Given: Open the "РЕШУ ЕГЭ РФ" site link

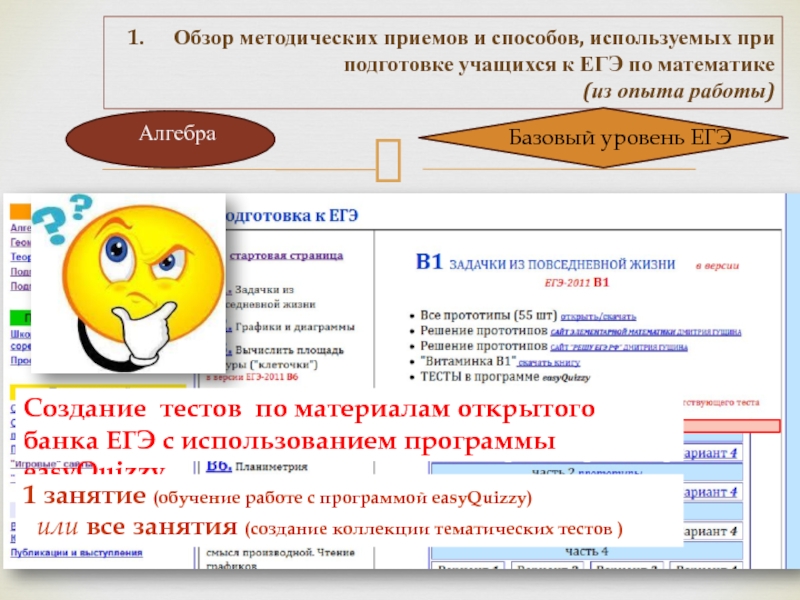Looking at the screenshot, I should pyautogui.click(x=619, y=347).
